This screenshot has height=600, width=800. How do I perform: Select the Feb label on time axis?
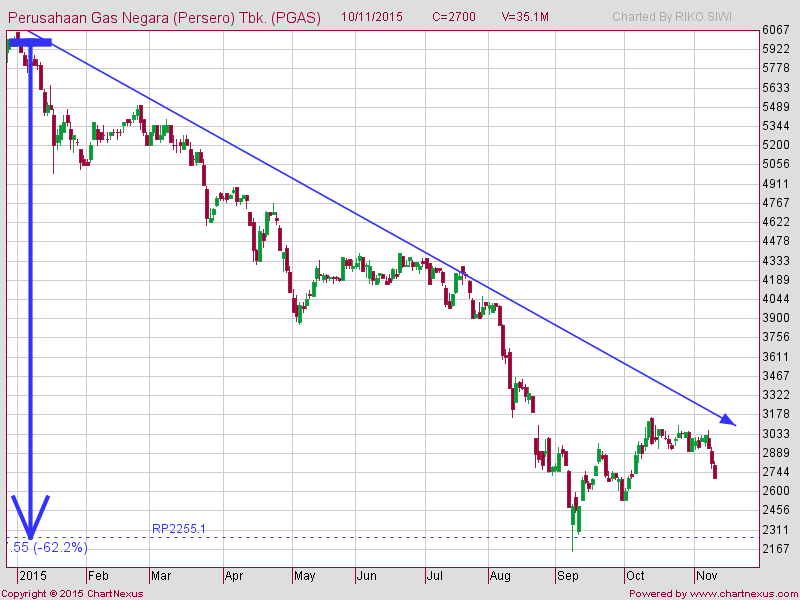(98, 576)
